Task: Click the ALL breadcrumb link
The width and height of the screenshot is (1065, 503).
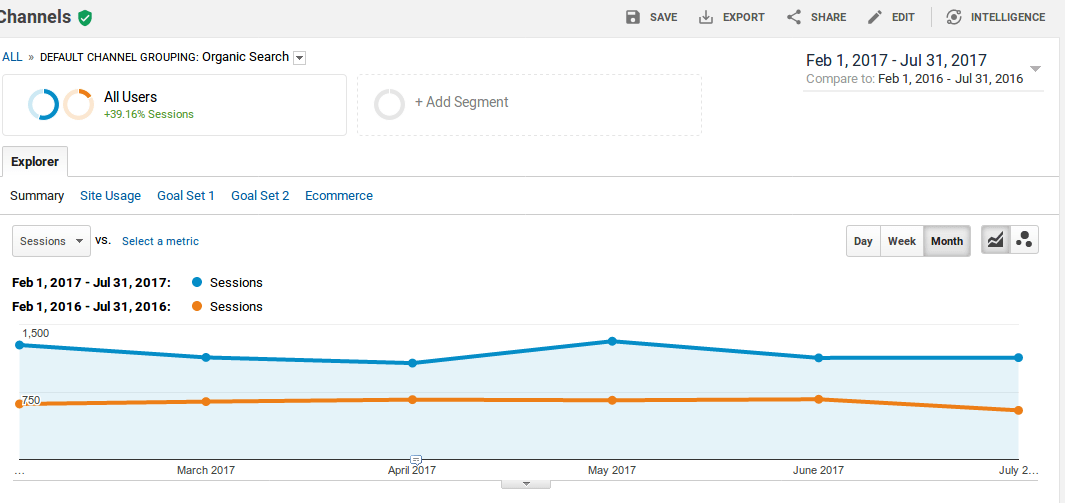Action: pos(12,57)
